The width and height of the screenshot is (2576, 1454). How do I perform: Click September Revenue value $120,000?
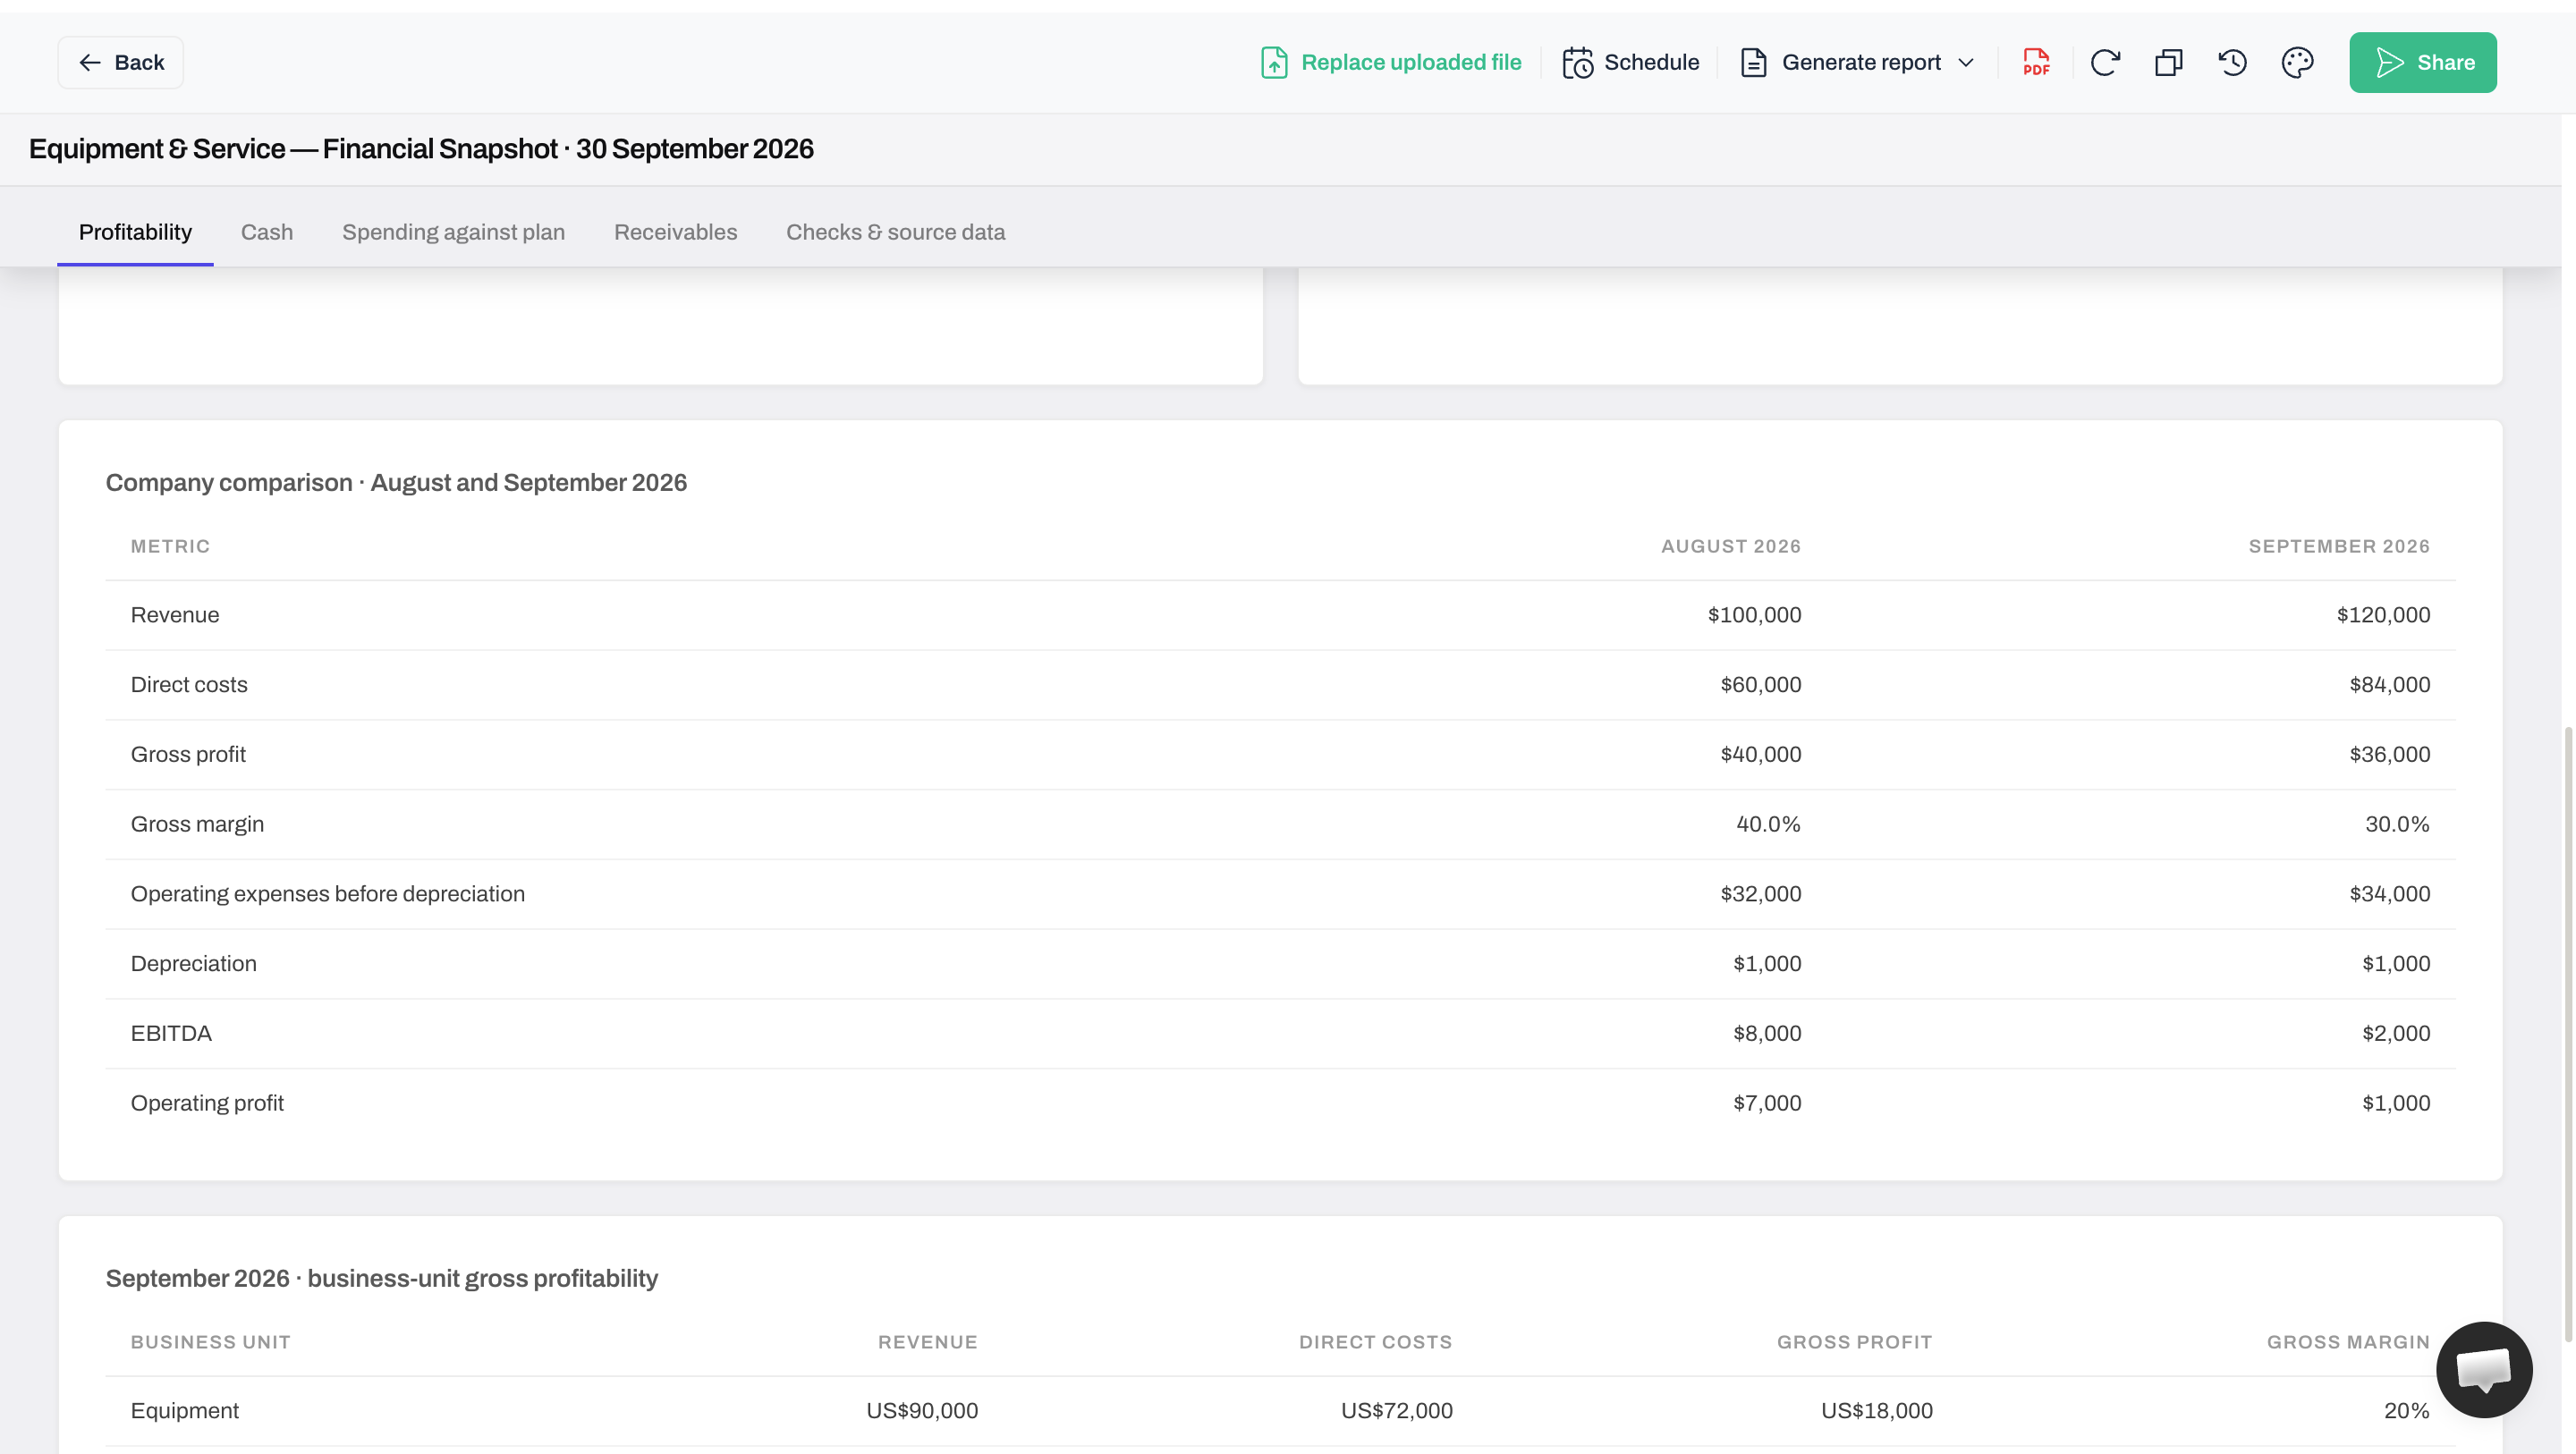(x=2383, y=615)
